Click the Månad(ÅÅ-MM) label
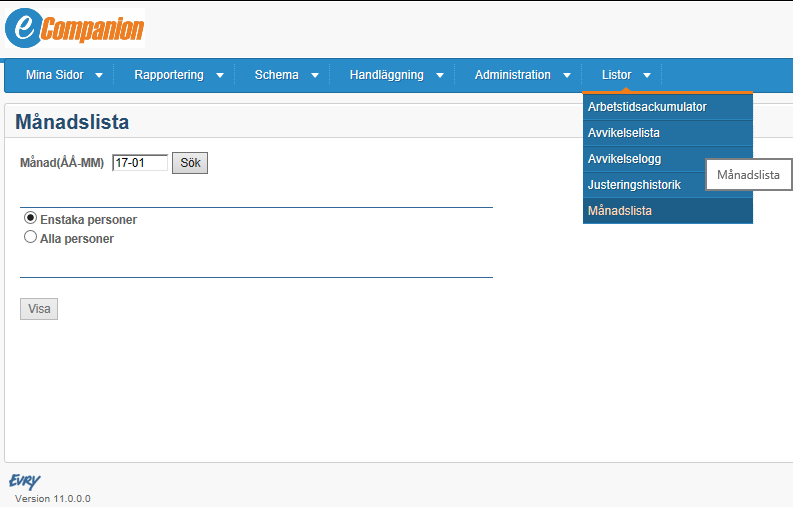 pyautogui.click(x=62, y=163)
